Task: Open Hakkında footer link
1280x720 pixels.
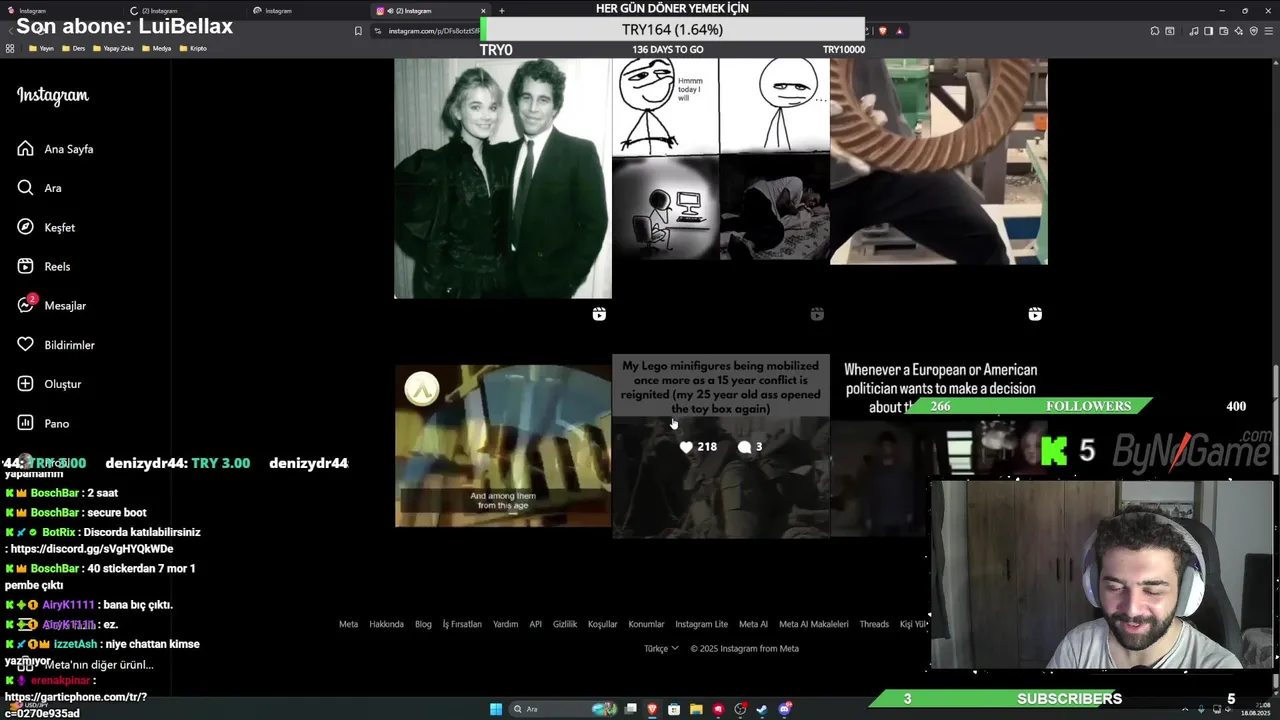Action: point(386,624)
